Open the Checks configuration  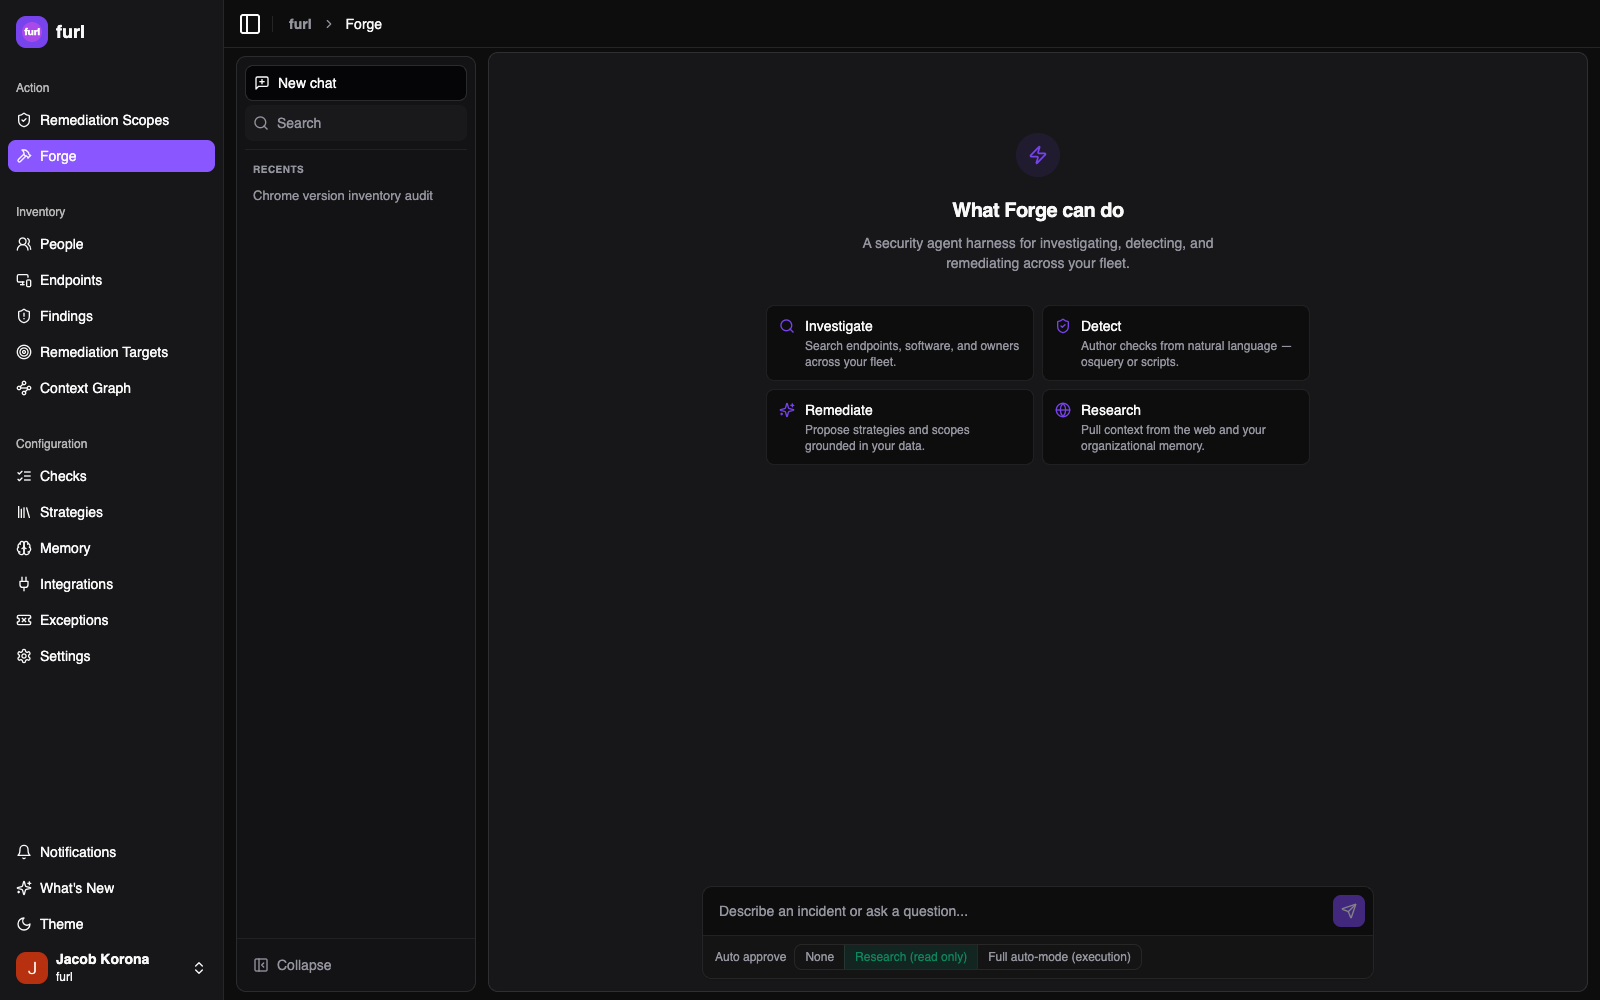pos(111,476)
